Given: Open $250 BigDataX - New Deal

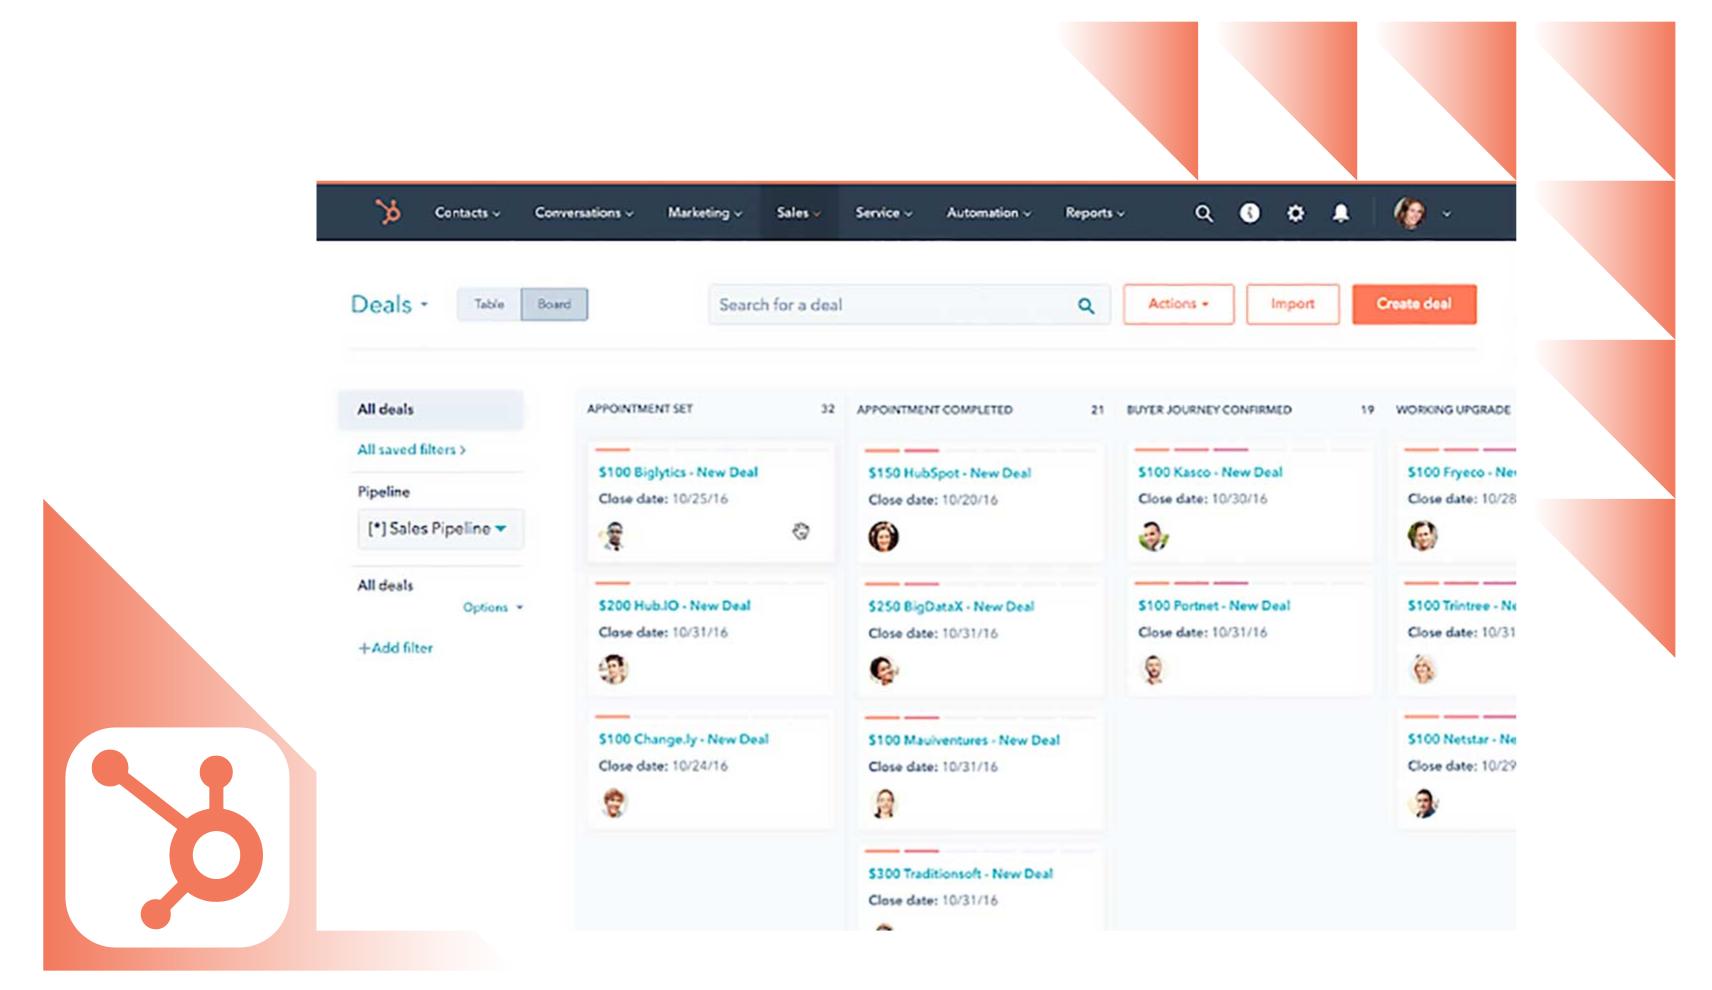Looking at the screenshot, I should pos(951,606).
